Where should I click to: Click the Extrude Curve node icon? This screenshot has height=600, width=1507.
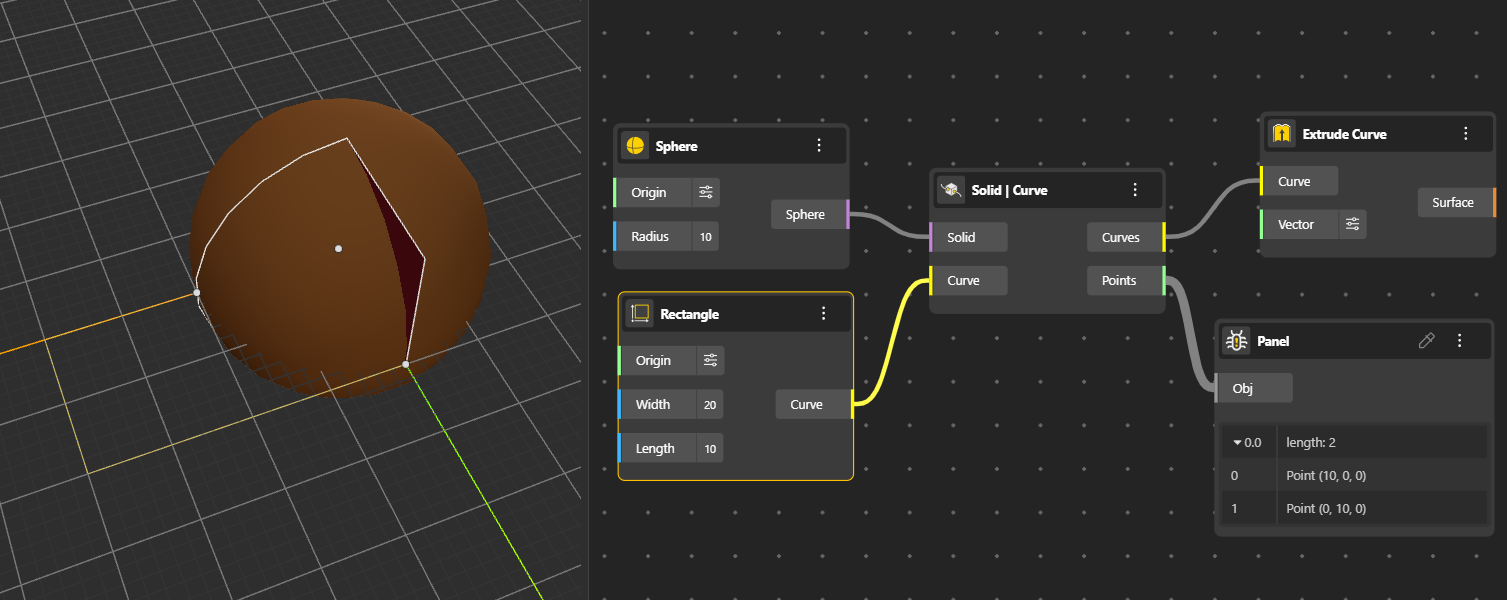coord(1281,134)
